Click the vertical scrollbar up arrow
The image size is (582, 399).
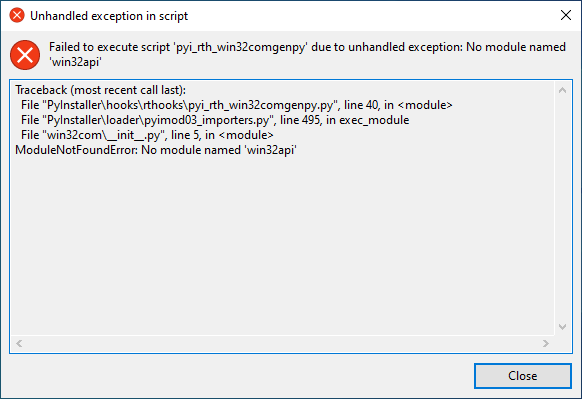point(562,90)
